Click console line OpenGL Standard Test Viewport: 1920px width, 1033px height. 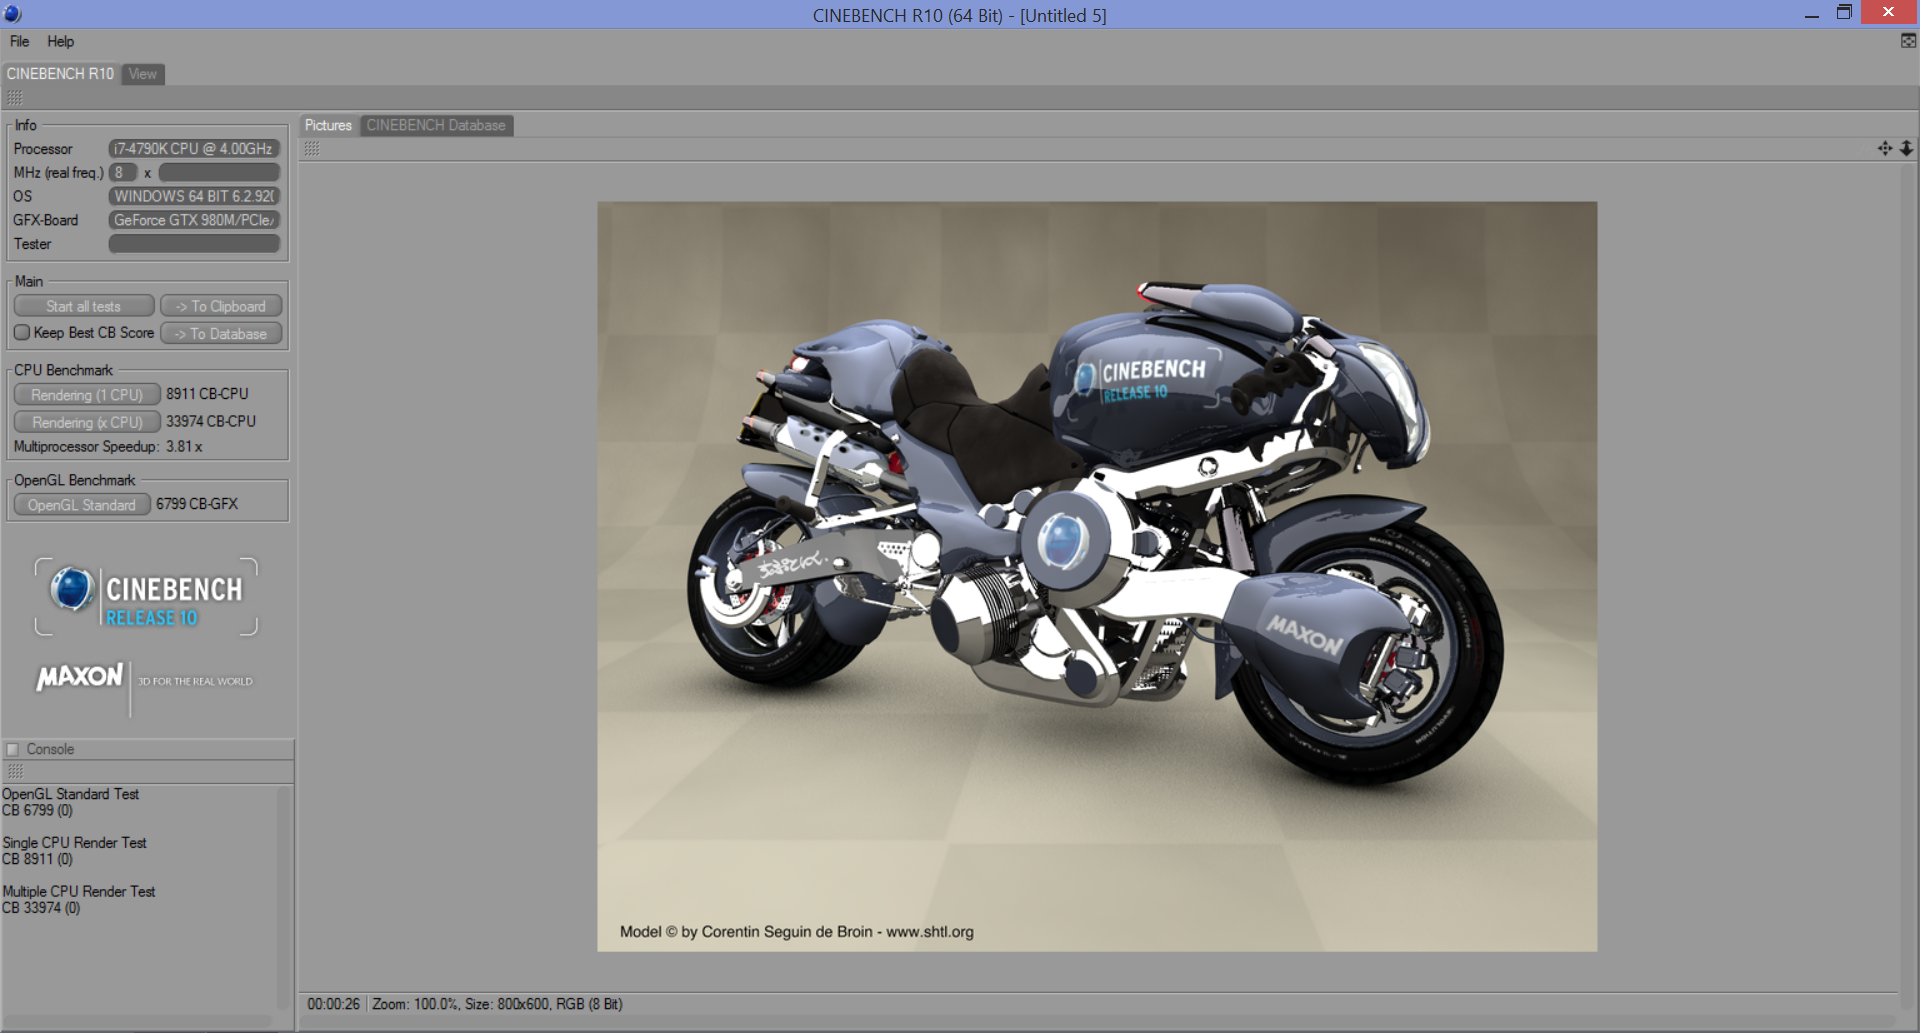coord(71,794)
